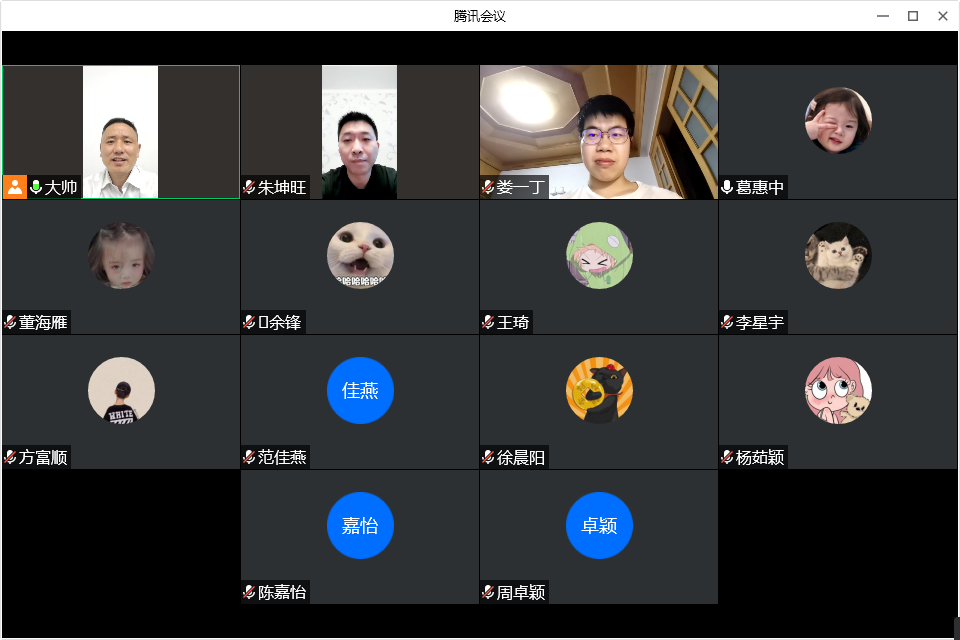This screenshot has height=640, width=960.
Task: Click muted microphone icon beside 娄一丁
Action: coord(488,187)
